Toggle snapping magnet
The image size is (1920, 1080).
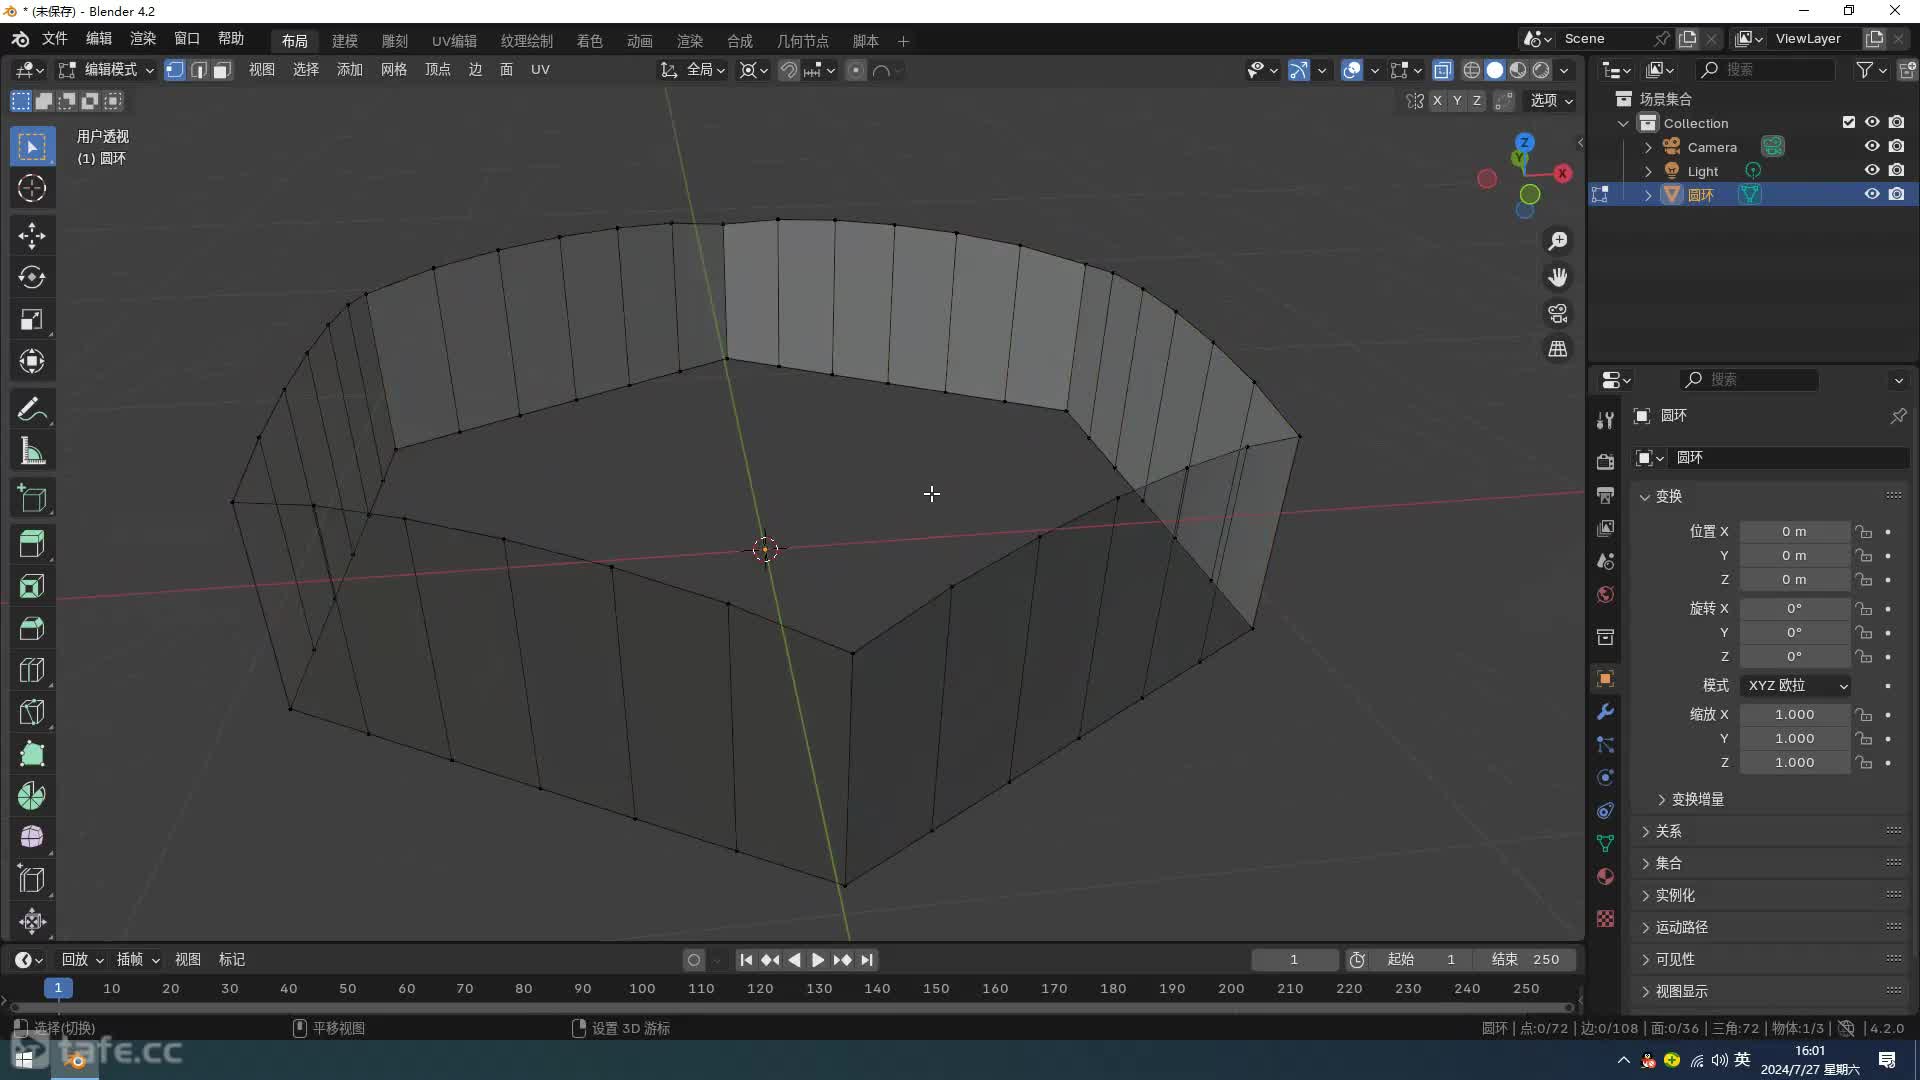point(789,70)
